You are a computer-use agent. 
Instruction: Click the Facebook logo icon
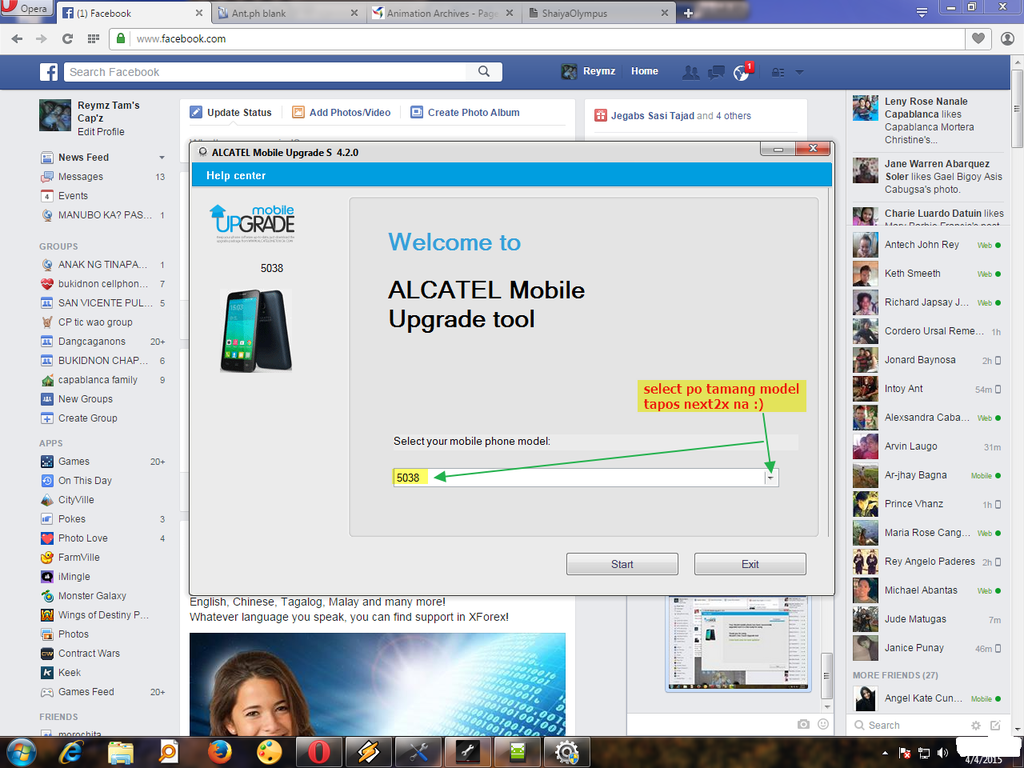pos(49,72)
